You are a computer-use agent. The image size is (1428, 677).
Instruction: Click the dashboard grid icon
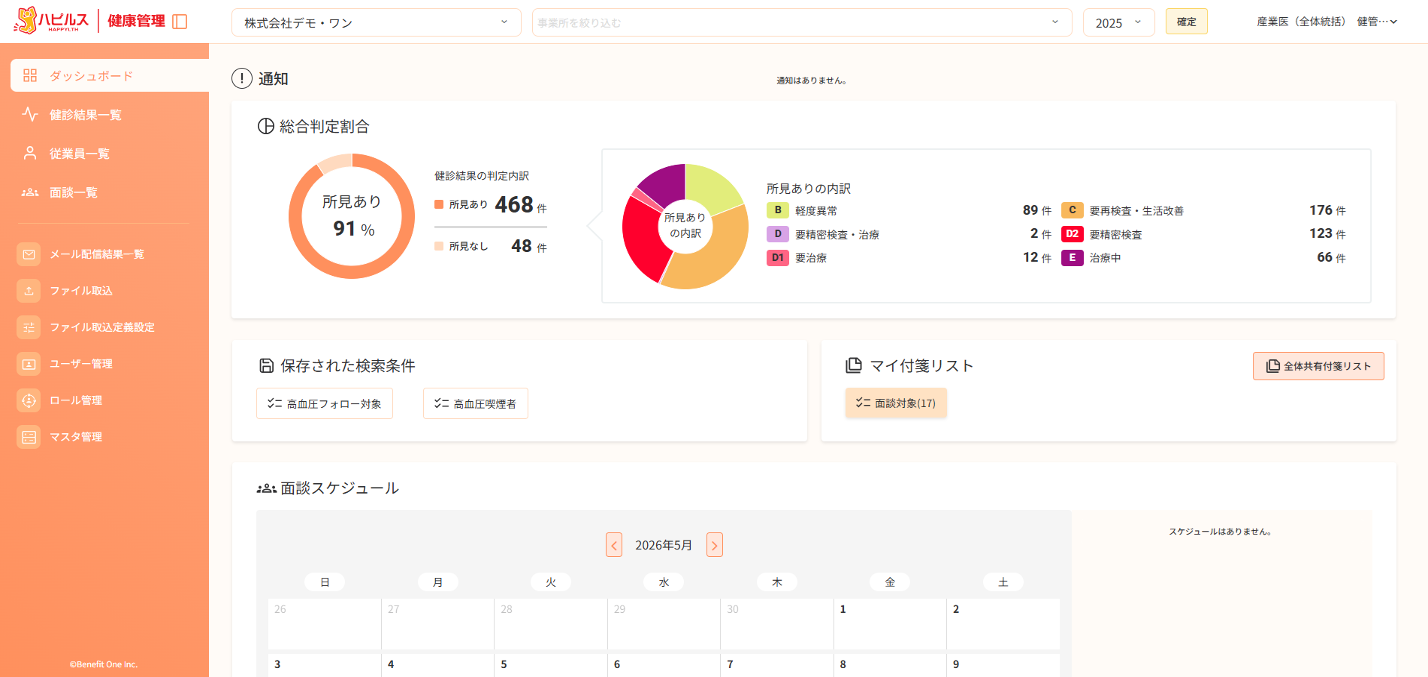click(30, 75)
